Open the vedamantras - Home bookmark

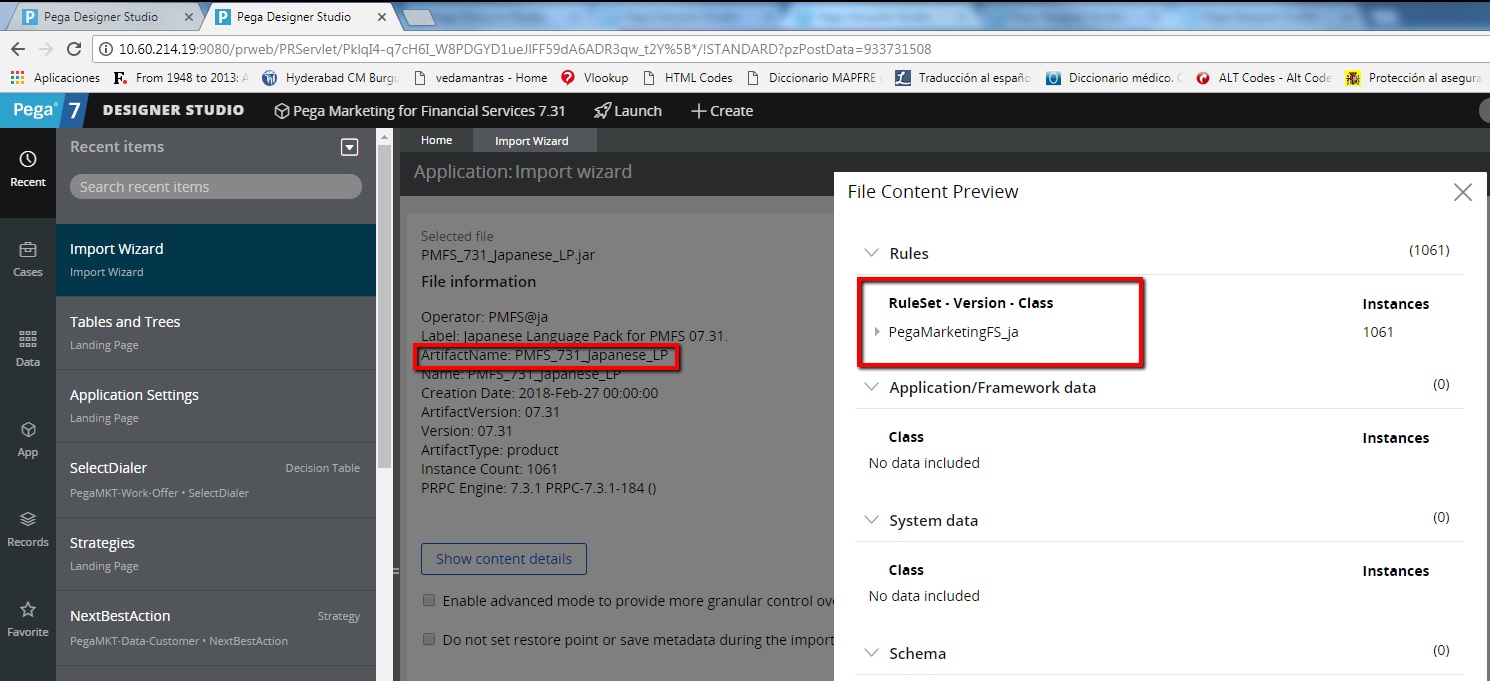tap(479, 77)
